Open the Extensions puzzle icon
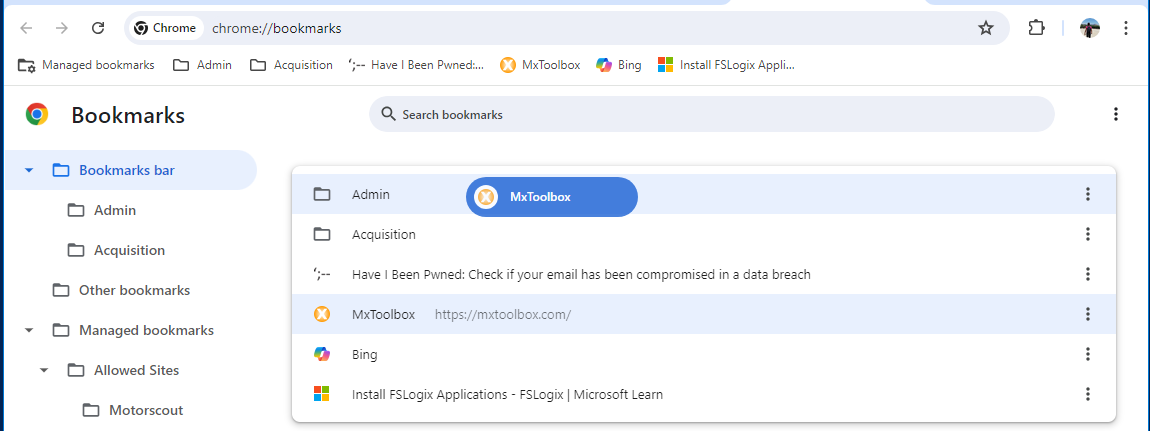The width and height of the screenshot is (1150, 431). click(x=1036, y=29)
